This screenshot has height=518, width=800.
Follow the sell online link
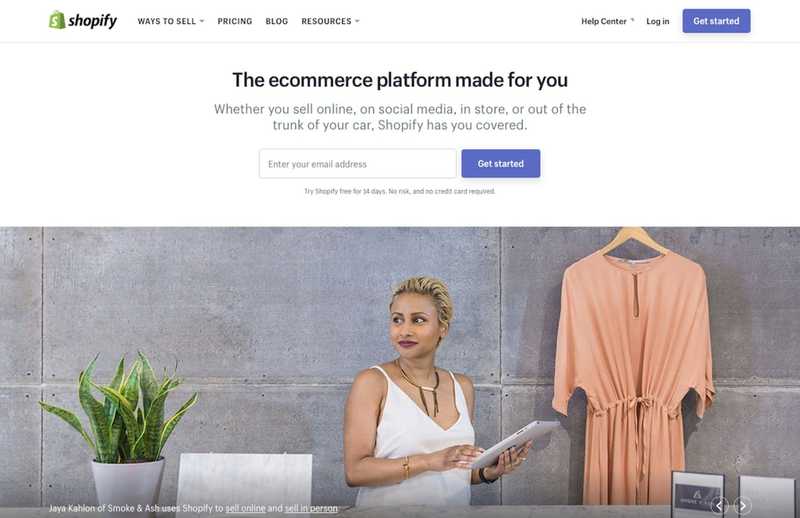tap(245, 508)
